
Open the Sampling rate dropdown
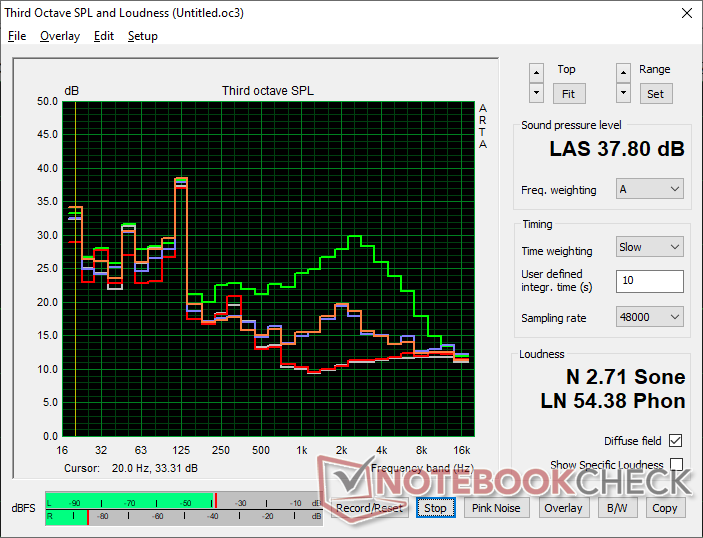pos(650,317)
